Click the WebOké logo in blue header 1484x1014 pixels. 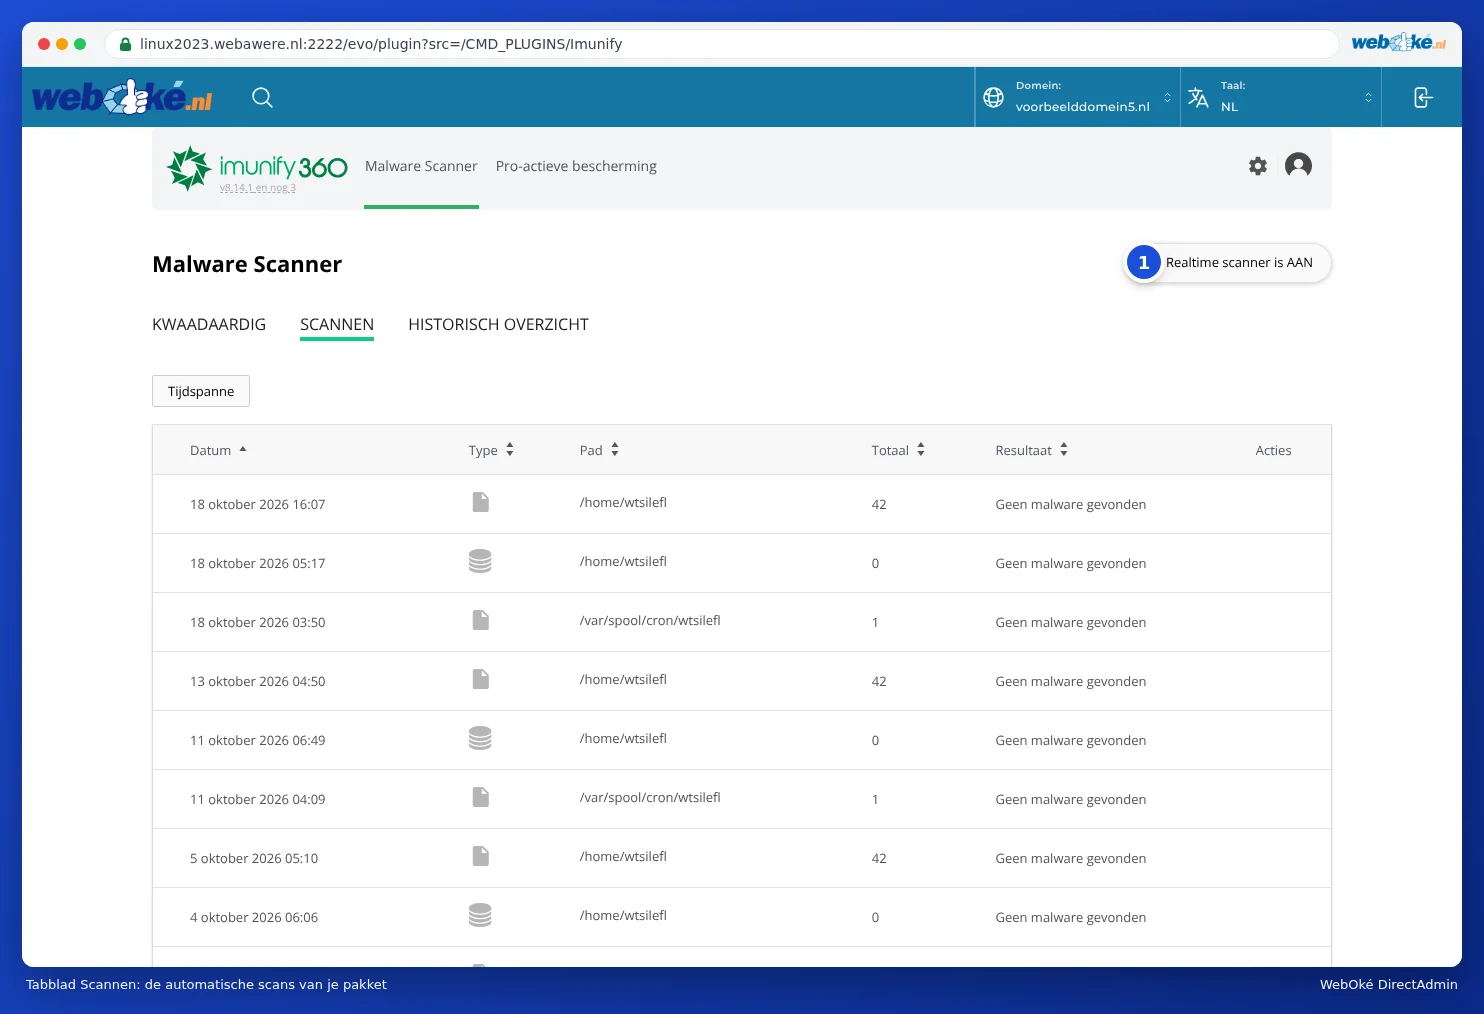pyautogui.click(x=122, y=97)
